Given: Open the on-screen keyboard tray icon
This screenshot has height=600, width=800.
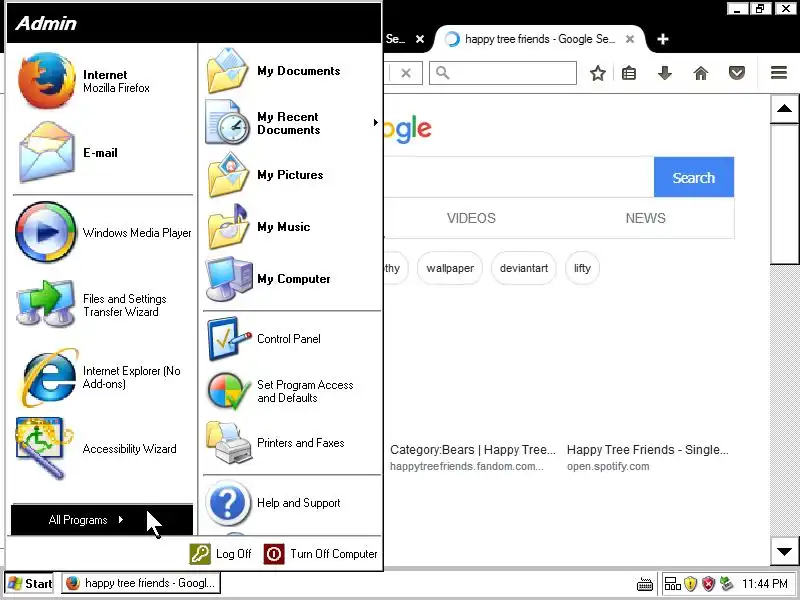Looking at the screenshot, I should coord(645,584).
